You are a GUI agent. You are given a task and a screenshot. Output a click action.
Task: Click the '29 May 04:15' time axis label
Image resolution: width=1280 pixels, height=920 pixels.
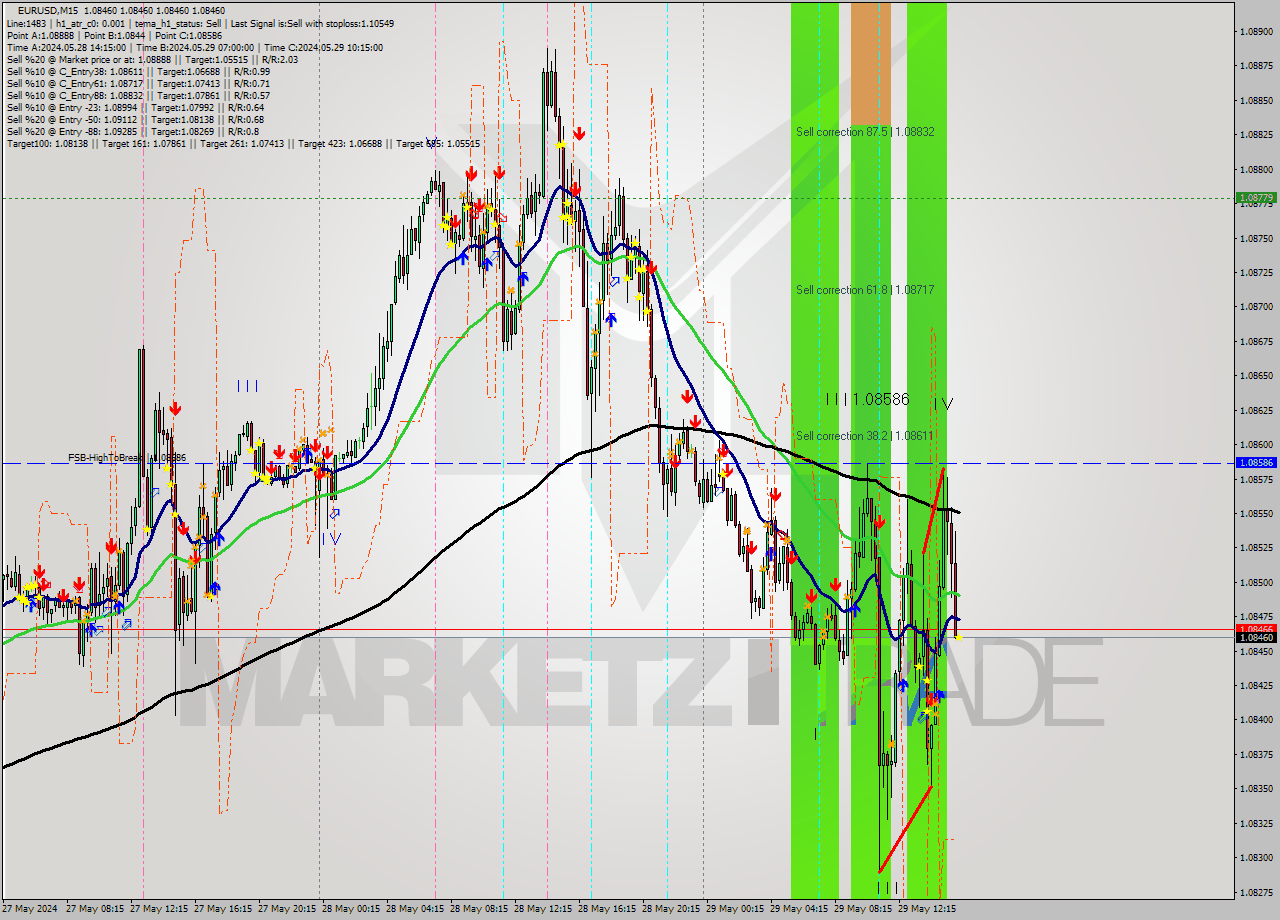click(799, 909)
